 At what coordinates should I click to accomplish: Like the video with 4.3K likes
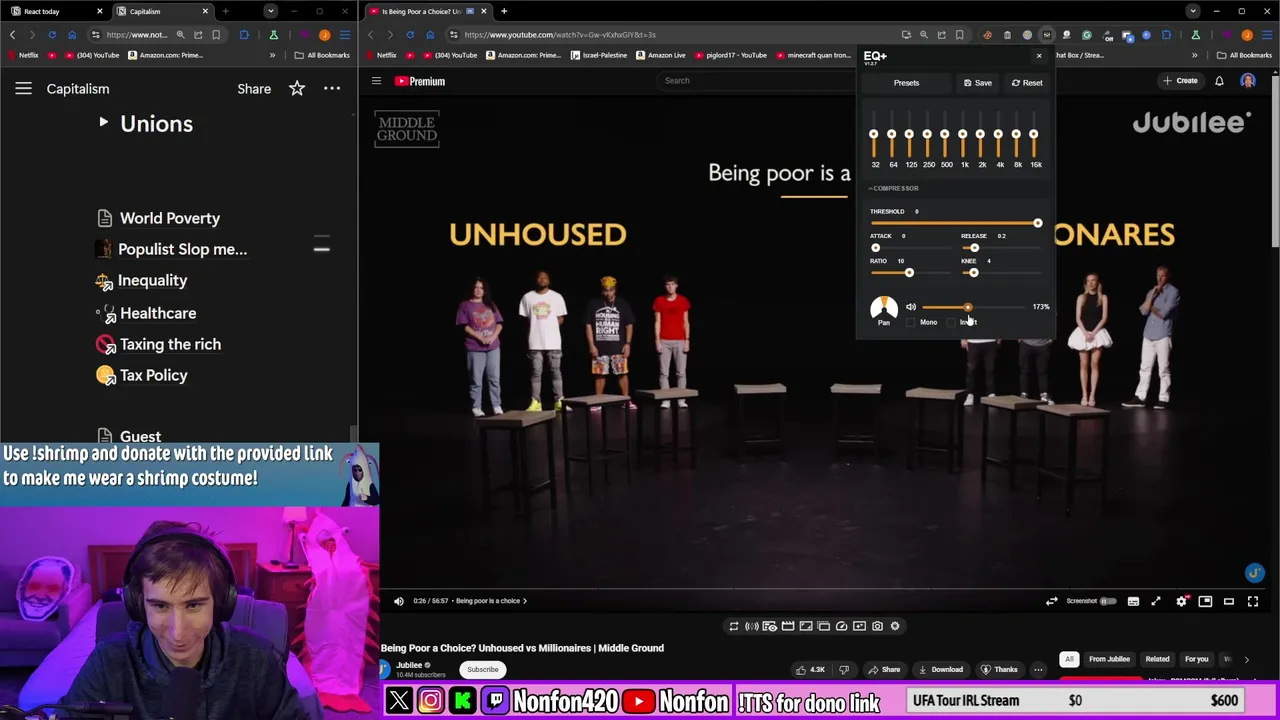[811, 670]
